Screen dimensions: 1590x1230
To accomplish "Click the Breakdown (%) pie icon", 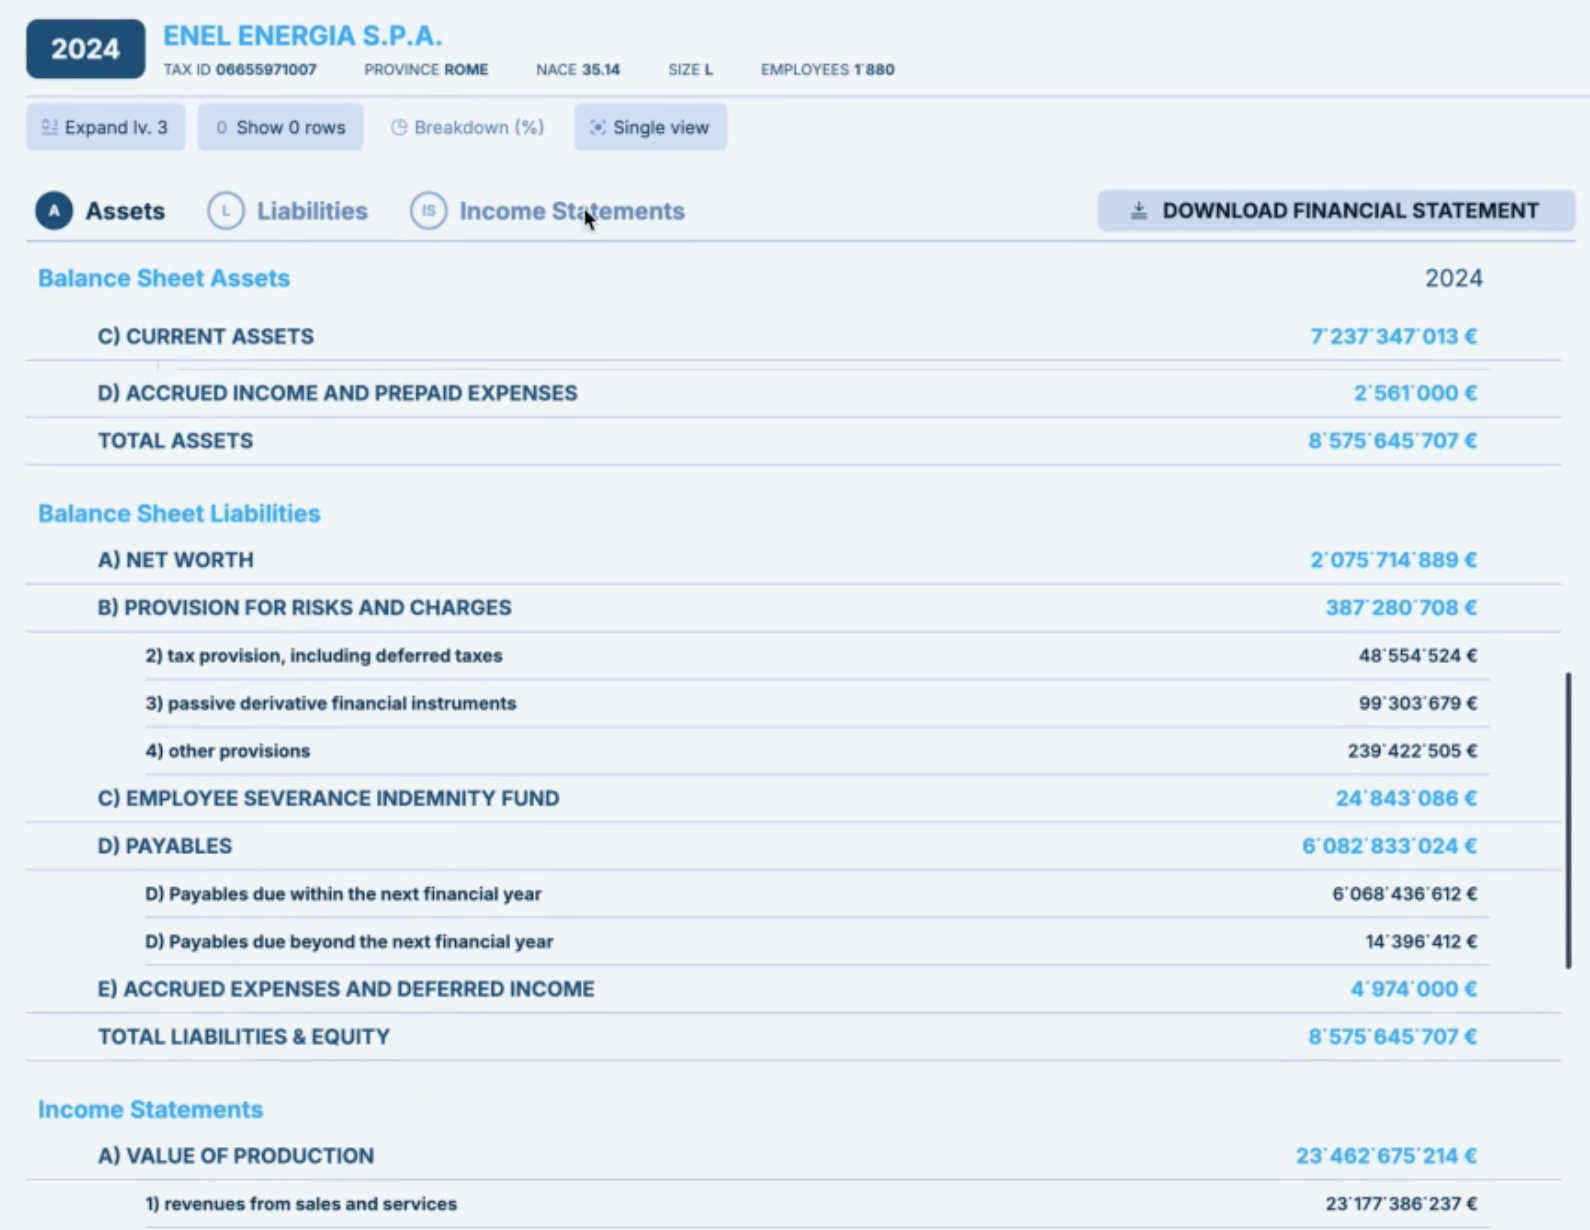I will (x=399, y=127).
